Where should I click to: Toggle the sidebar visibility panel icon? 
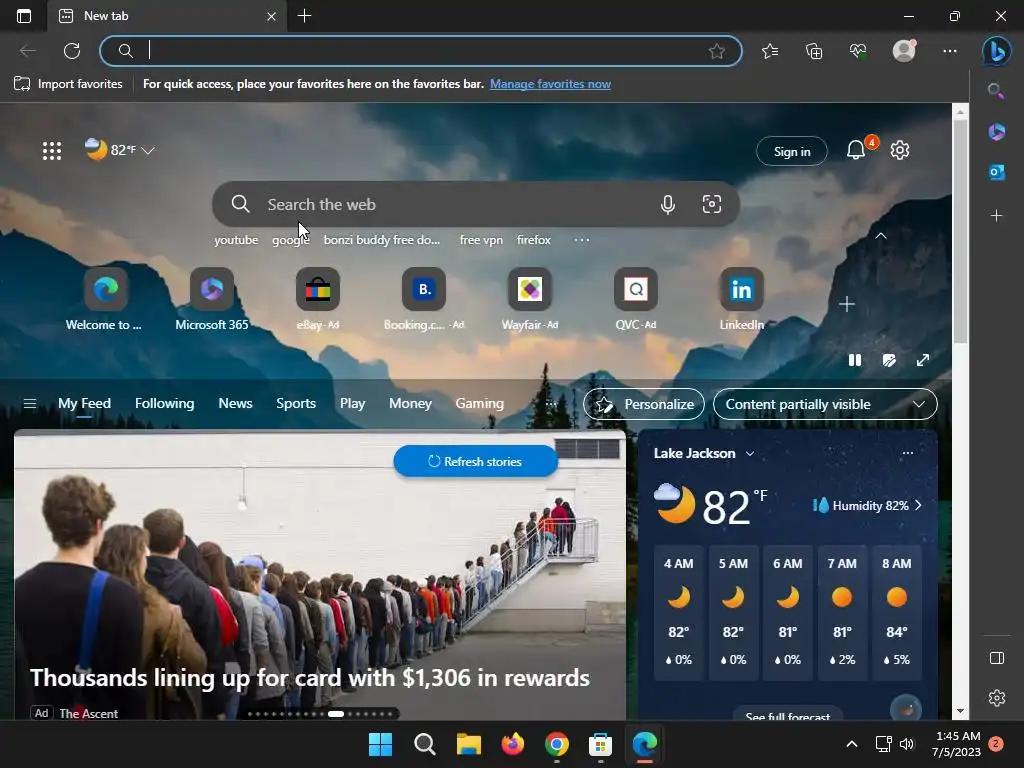click(997, 658)
